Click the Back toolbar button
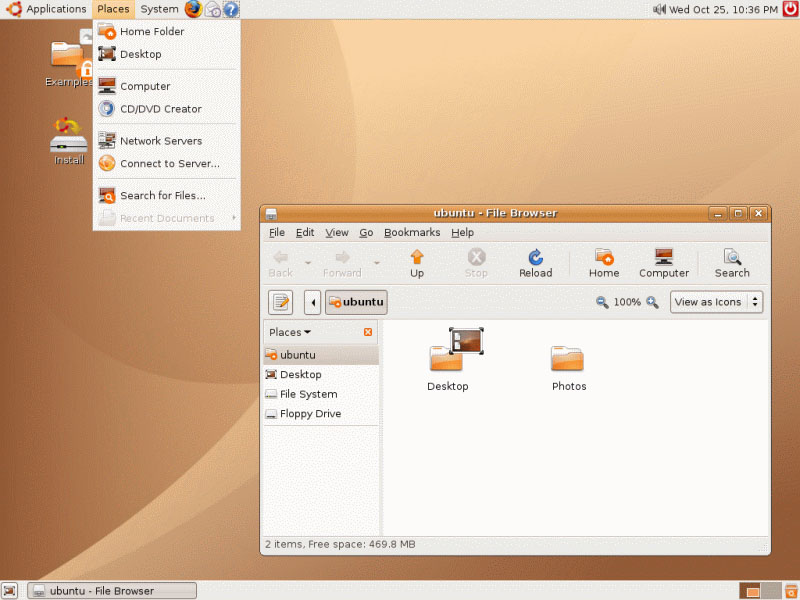Viewport: 800px width, 600px height. [x=281, y=263]
